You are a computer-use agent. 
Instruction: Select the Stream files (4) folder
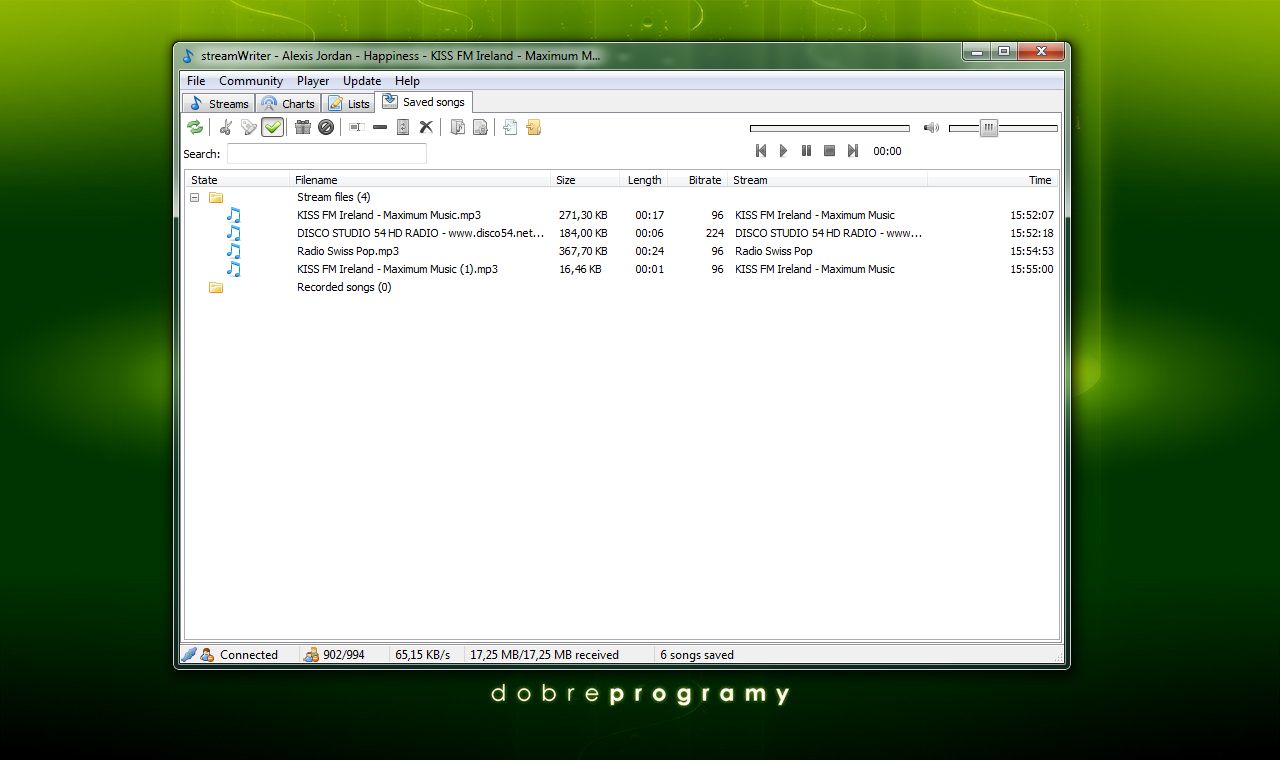point(333,197)
